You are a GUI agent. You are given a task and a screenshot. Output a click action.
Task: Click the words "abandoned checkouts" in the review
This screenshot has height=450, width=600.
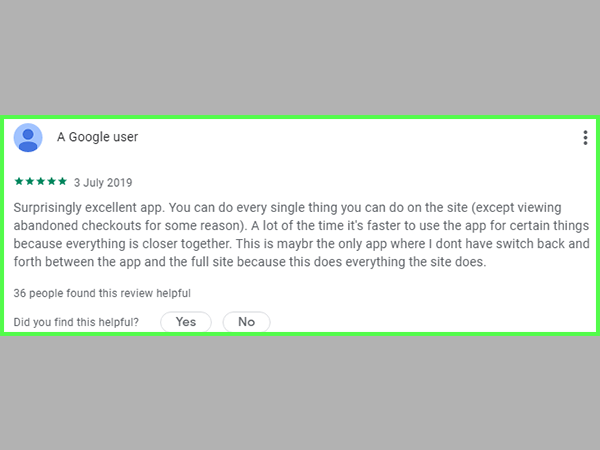click(78, 225)
